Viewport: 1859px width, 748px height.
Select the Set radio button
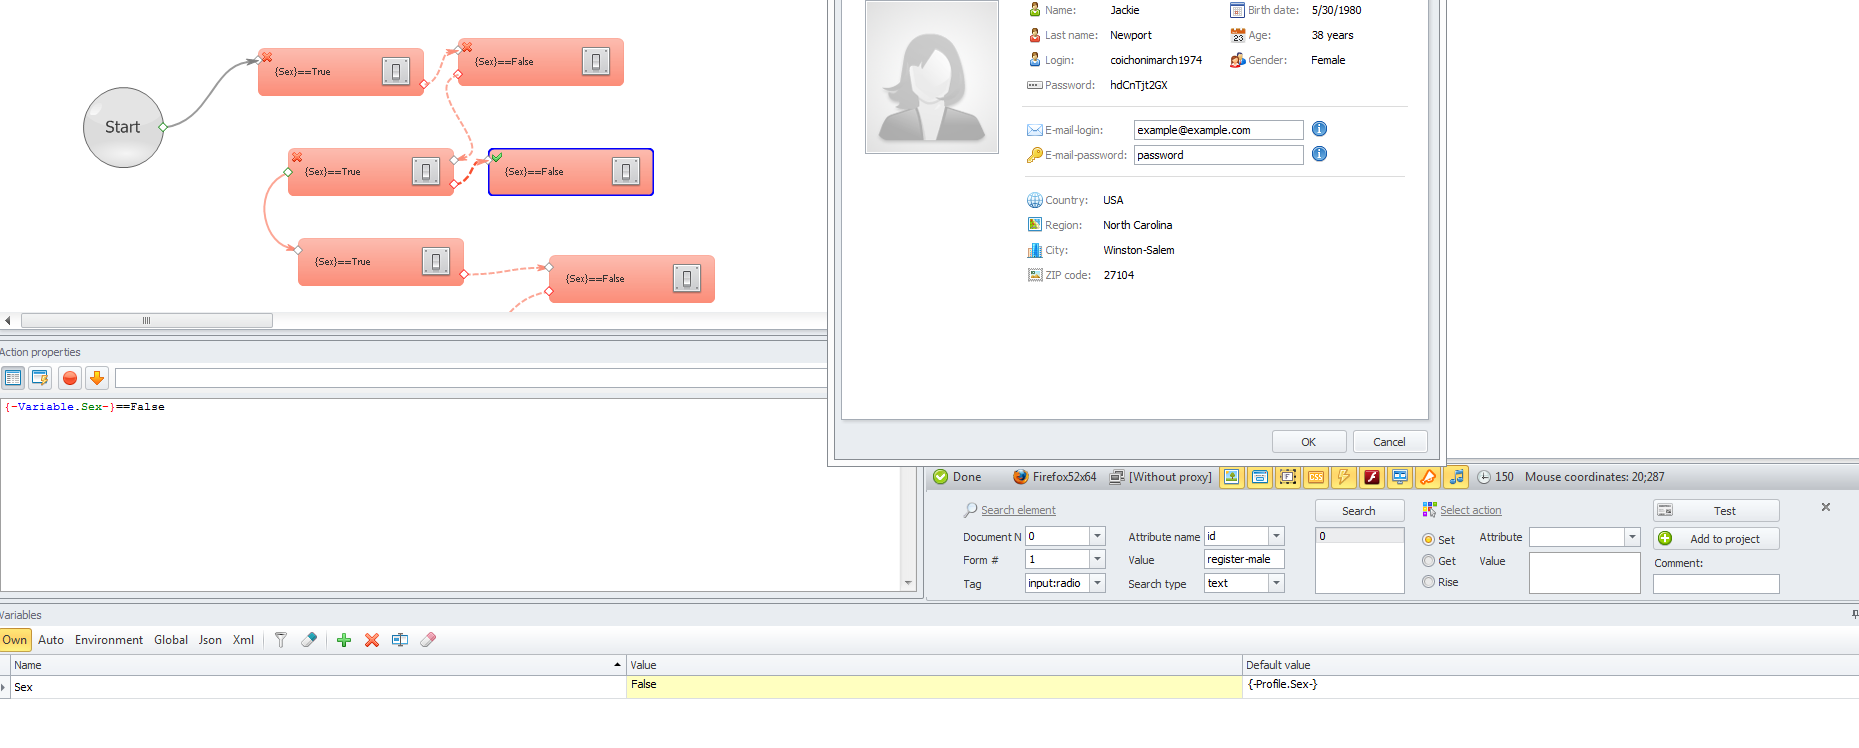(x=1428, y=540)
